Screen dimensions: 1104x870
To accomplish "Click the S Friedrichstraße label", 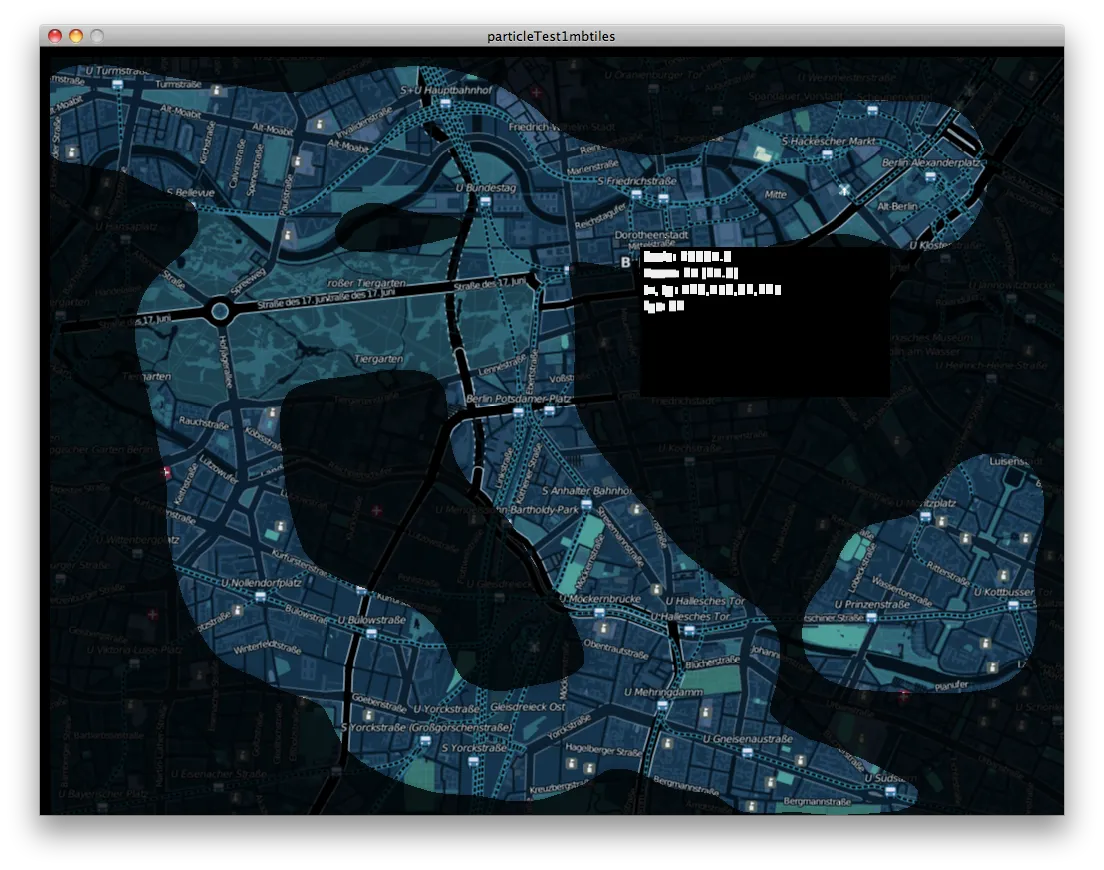I will tap(636, 181).
